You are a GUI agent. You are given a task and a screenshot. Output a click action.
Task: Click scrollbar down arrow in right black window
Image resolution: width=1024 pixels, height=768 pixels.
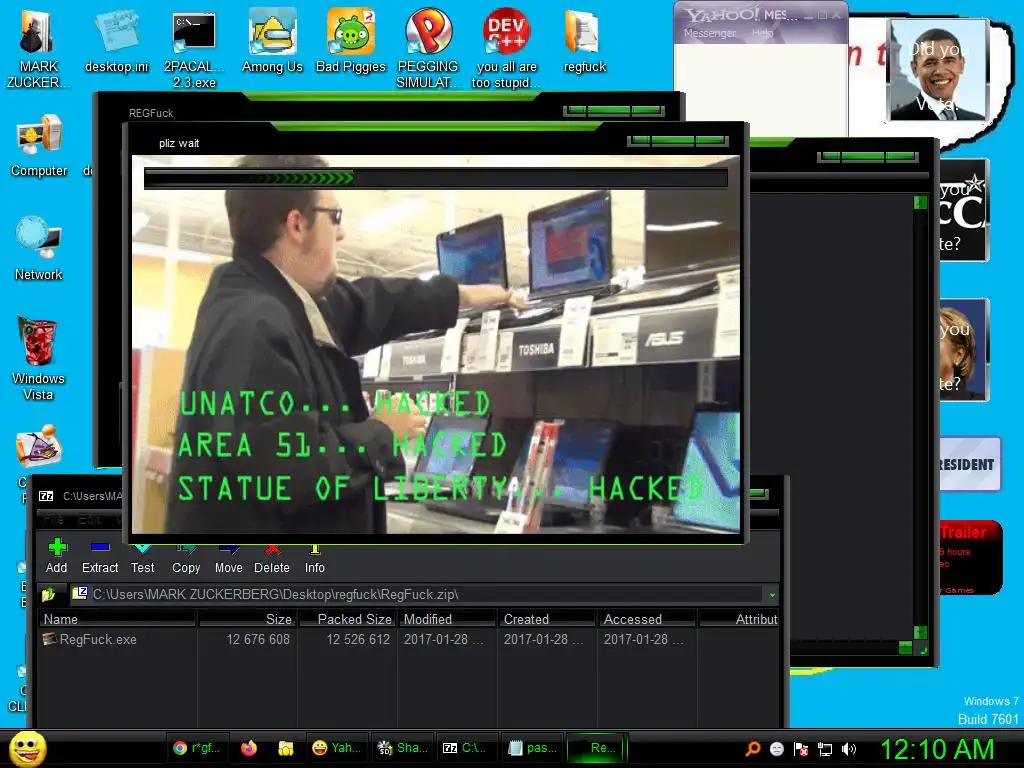[920, 632]
